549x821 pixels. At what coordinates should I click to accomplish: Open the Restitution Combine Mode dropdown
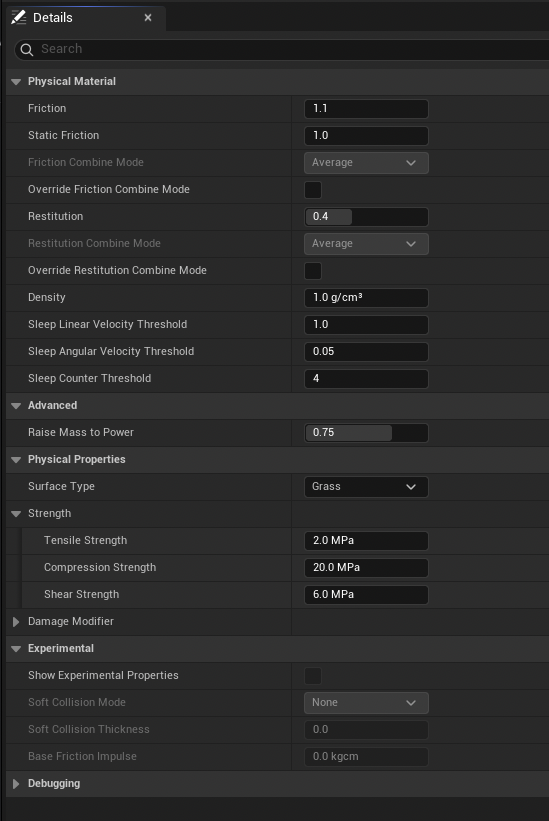366,243
